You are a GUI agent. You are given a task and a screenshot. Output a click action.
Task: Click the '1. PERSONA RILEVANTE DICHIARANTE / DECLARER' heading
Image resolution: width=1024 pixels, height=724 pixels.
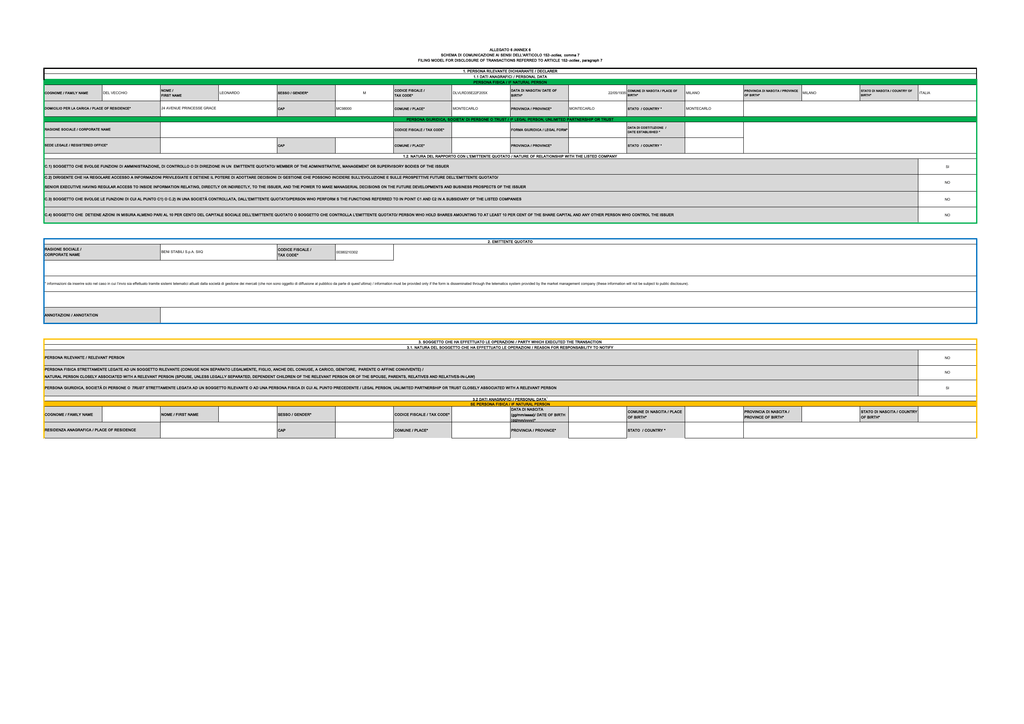(510, 71)
